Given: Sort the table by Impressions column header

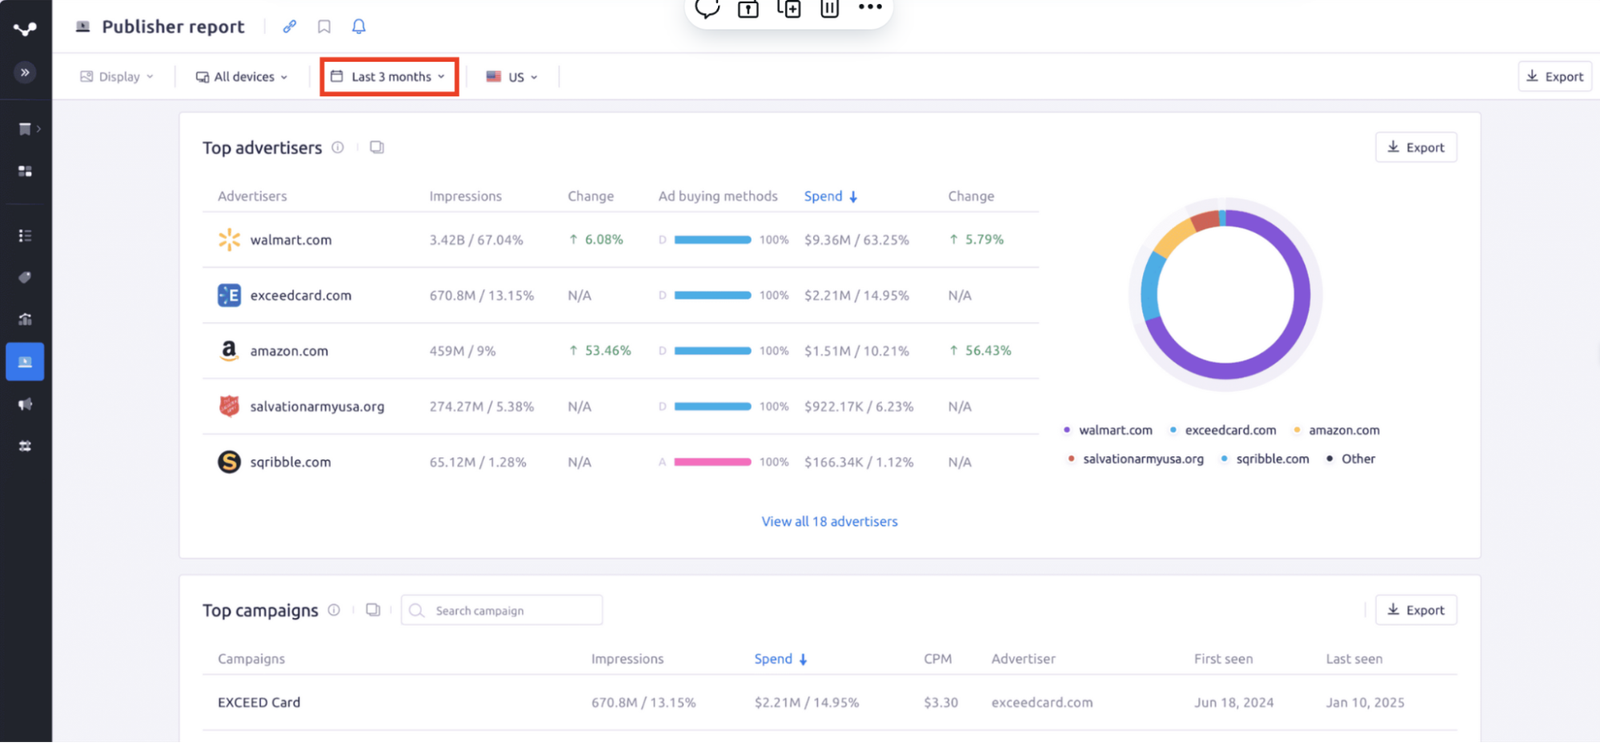Looking at the screenshot, I should click(465, 196).
